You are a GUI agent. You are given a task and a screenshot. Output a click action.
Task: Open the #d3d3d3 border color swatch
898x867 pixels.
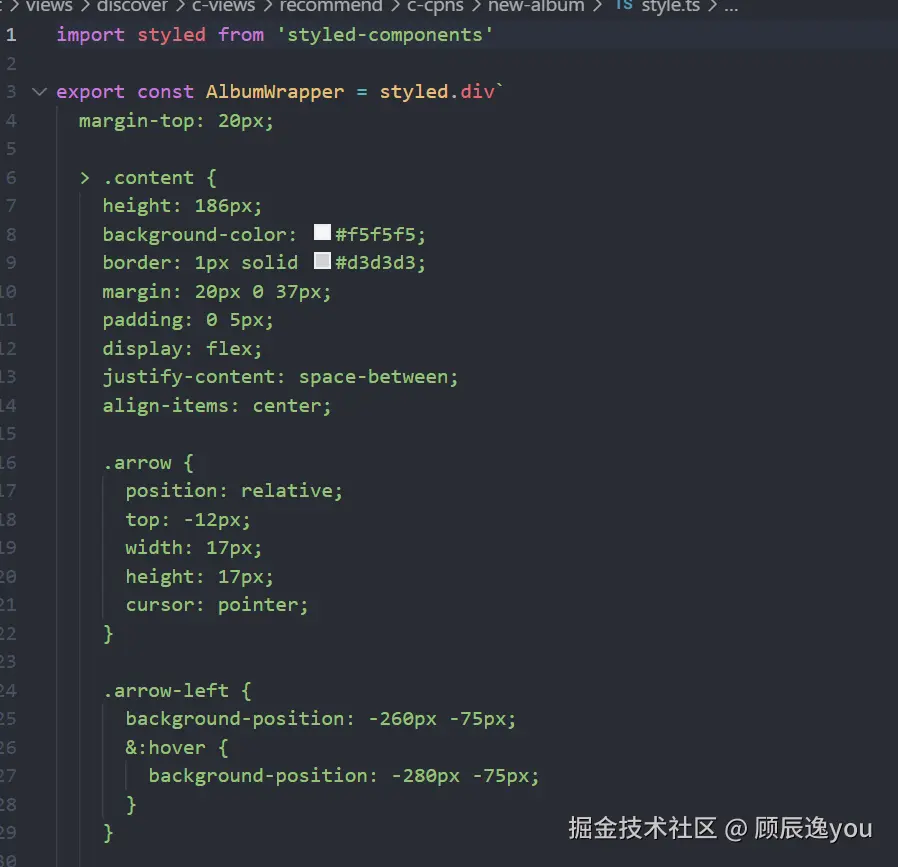pyautogui.click(x=322, y=262)
